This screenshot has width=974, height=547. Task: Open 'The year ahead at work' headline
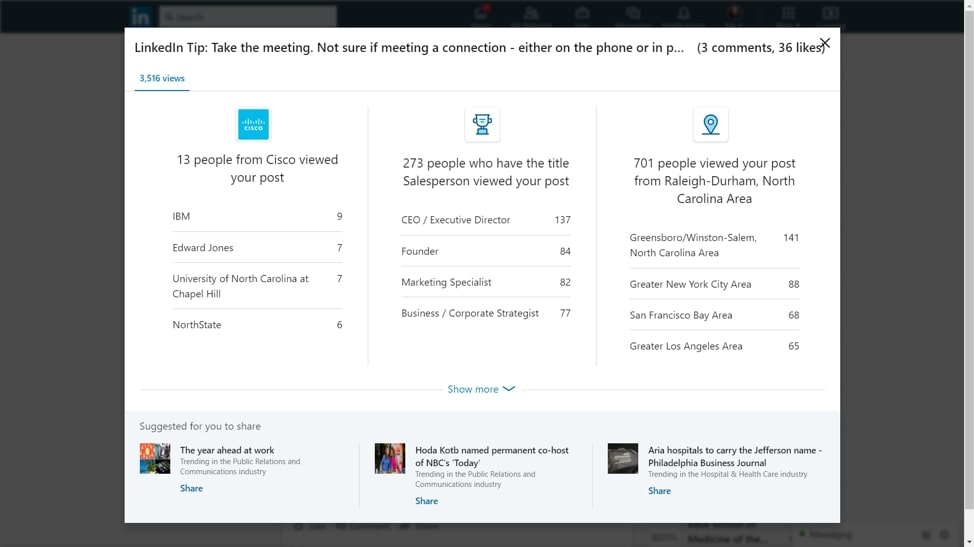point(227,450)
